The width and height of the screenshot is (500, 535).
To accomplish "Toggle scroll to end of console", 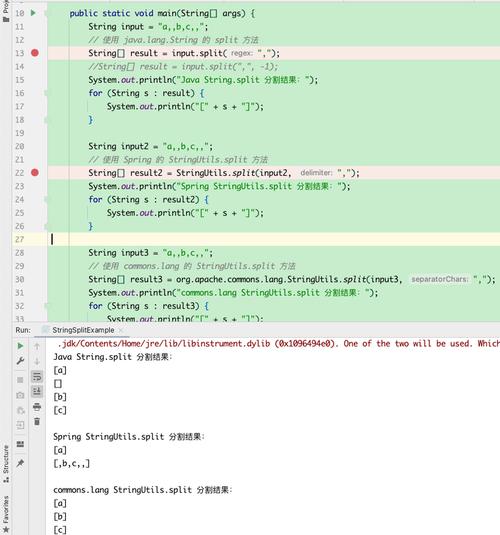I will click(x=37, y=391).
